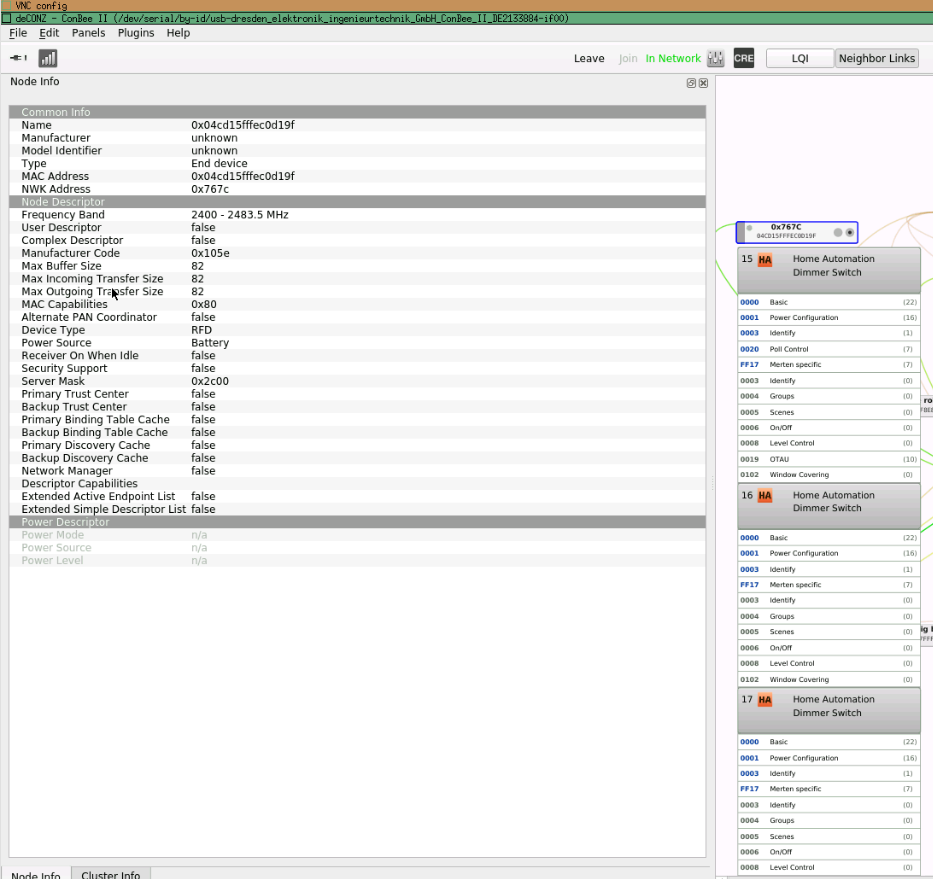Click the HA badge on endpoint 16
This screenshot has height=879, width=933.
click(765, 496)
